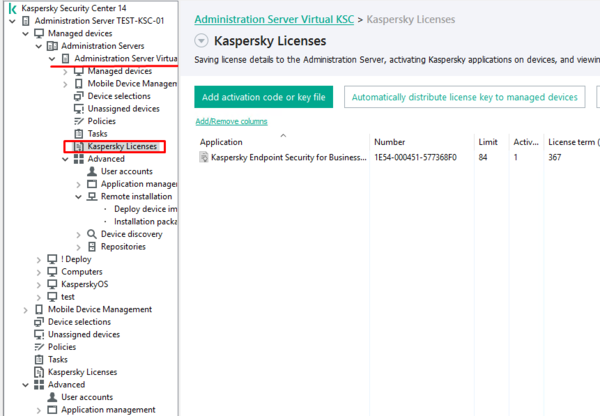
Task: Click the license key icon in the table row
Action: tap(204, 157)
